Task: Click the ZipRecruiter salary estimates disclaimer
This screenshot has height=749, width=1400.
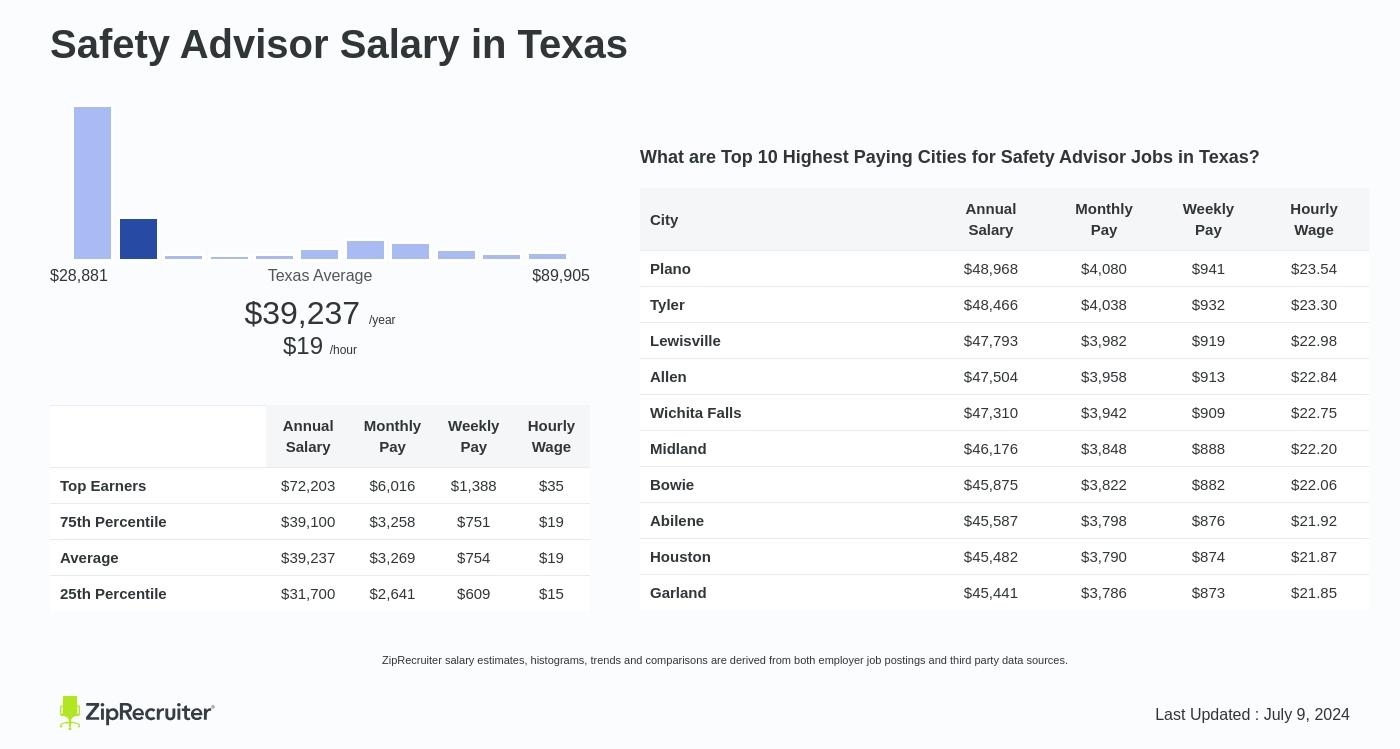Action: pos(725,660)
